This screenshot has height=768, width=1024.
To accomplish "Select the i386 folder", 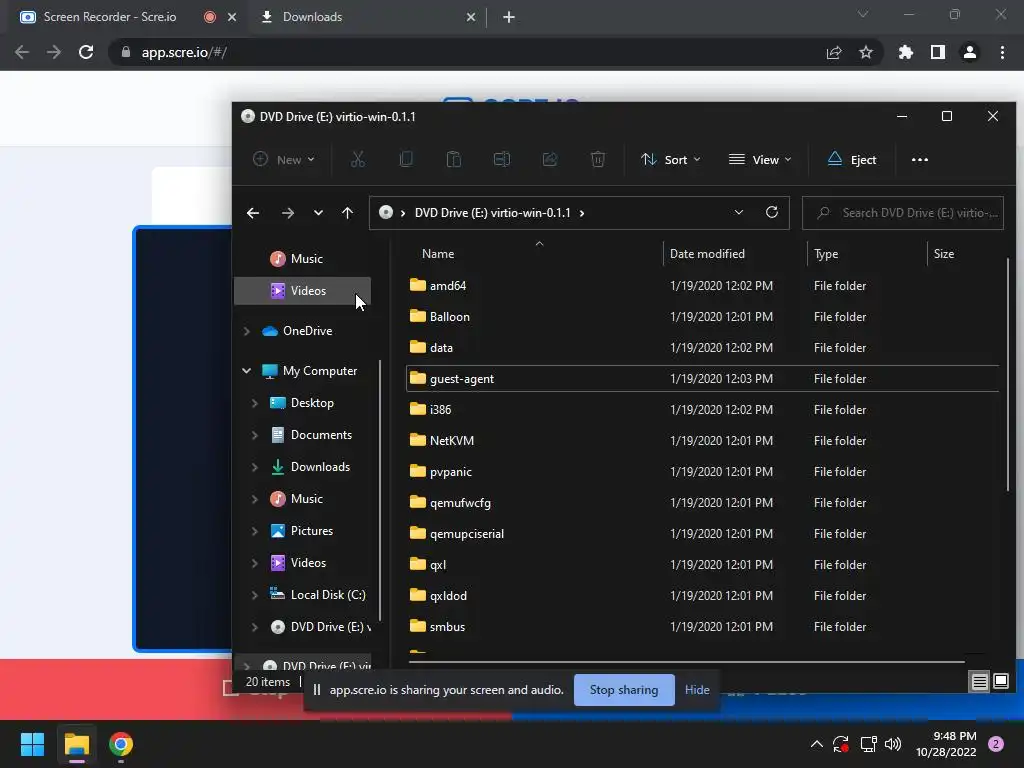I will (x=702, y=409).
